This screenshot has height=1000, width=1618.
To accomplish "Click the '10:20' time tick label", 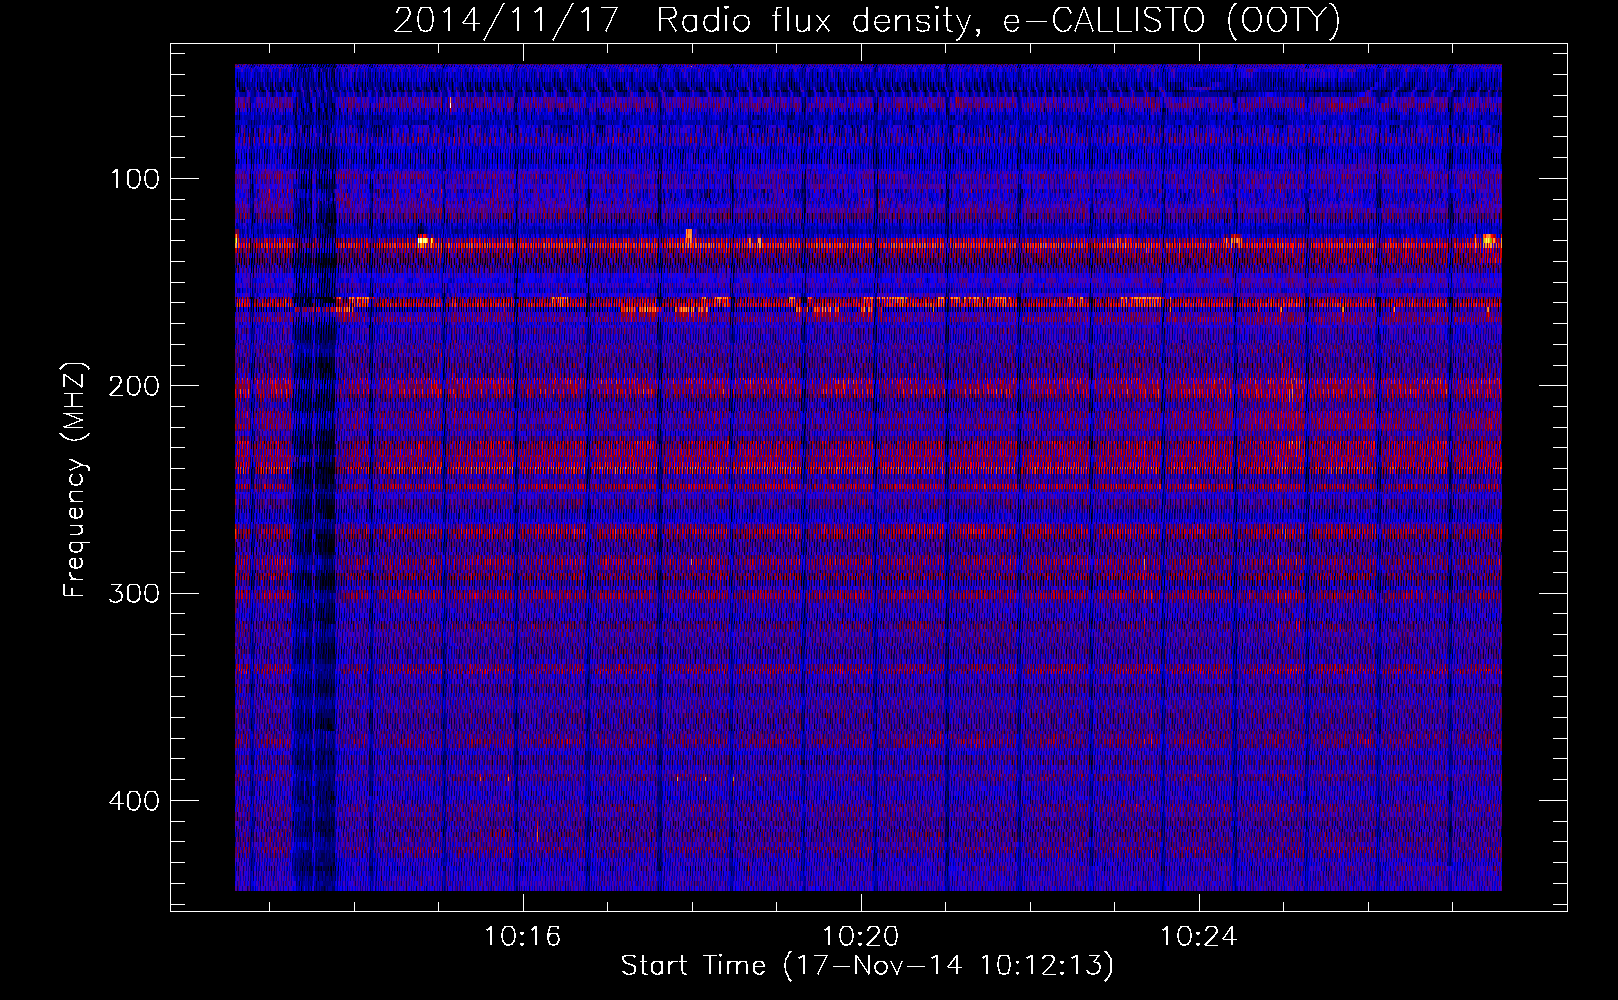I will click(x=861, y=937).
